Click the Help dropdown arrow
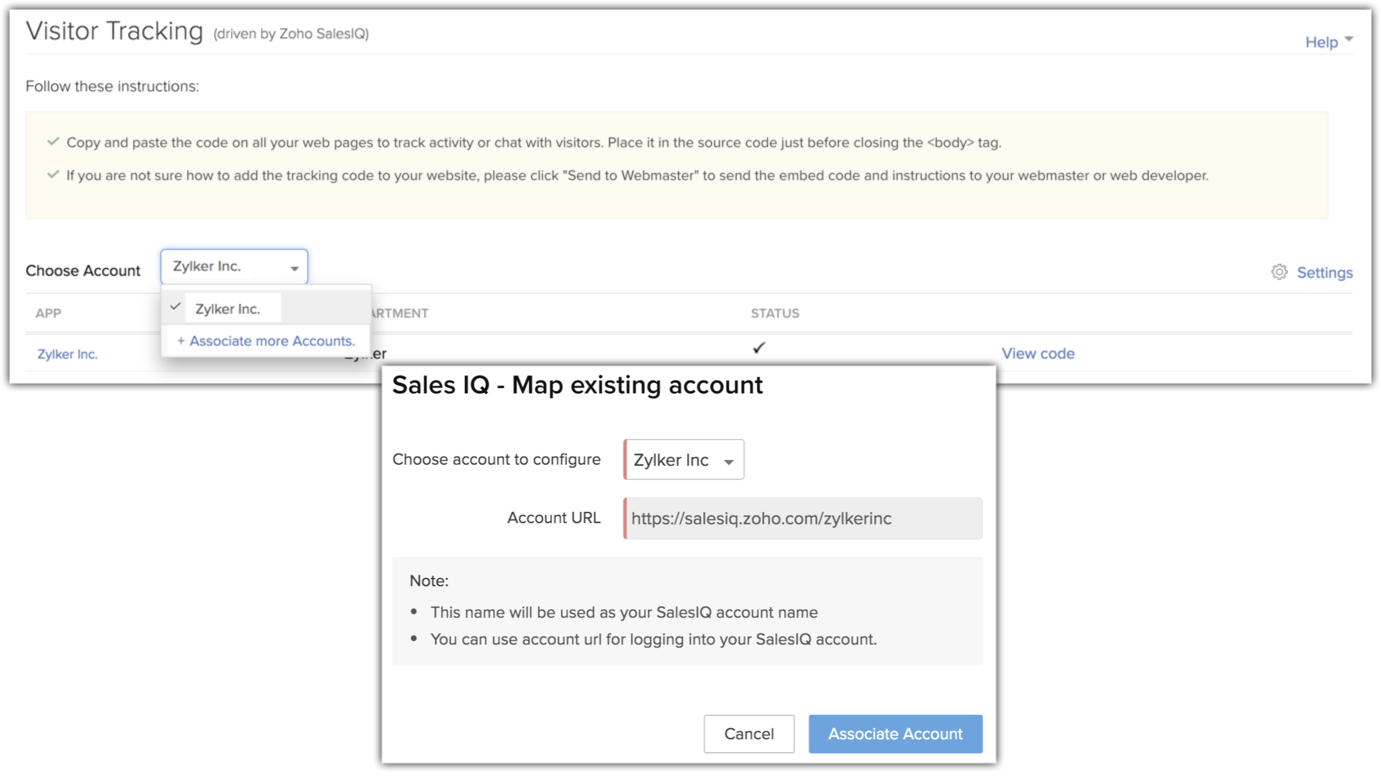 [x=1349, y=39]
